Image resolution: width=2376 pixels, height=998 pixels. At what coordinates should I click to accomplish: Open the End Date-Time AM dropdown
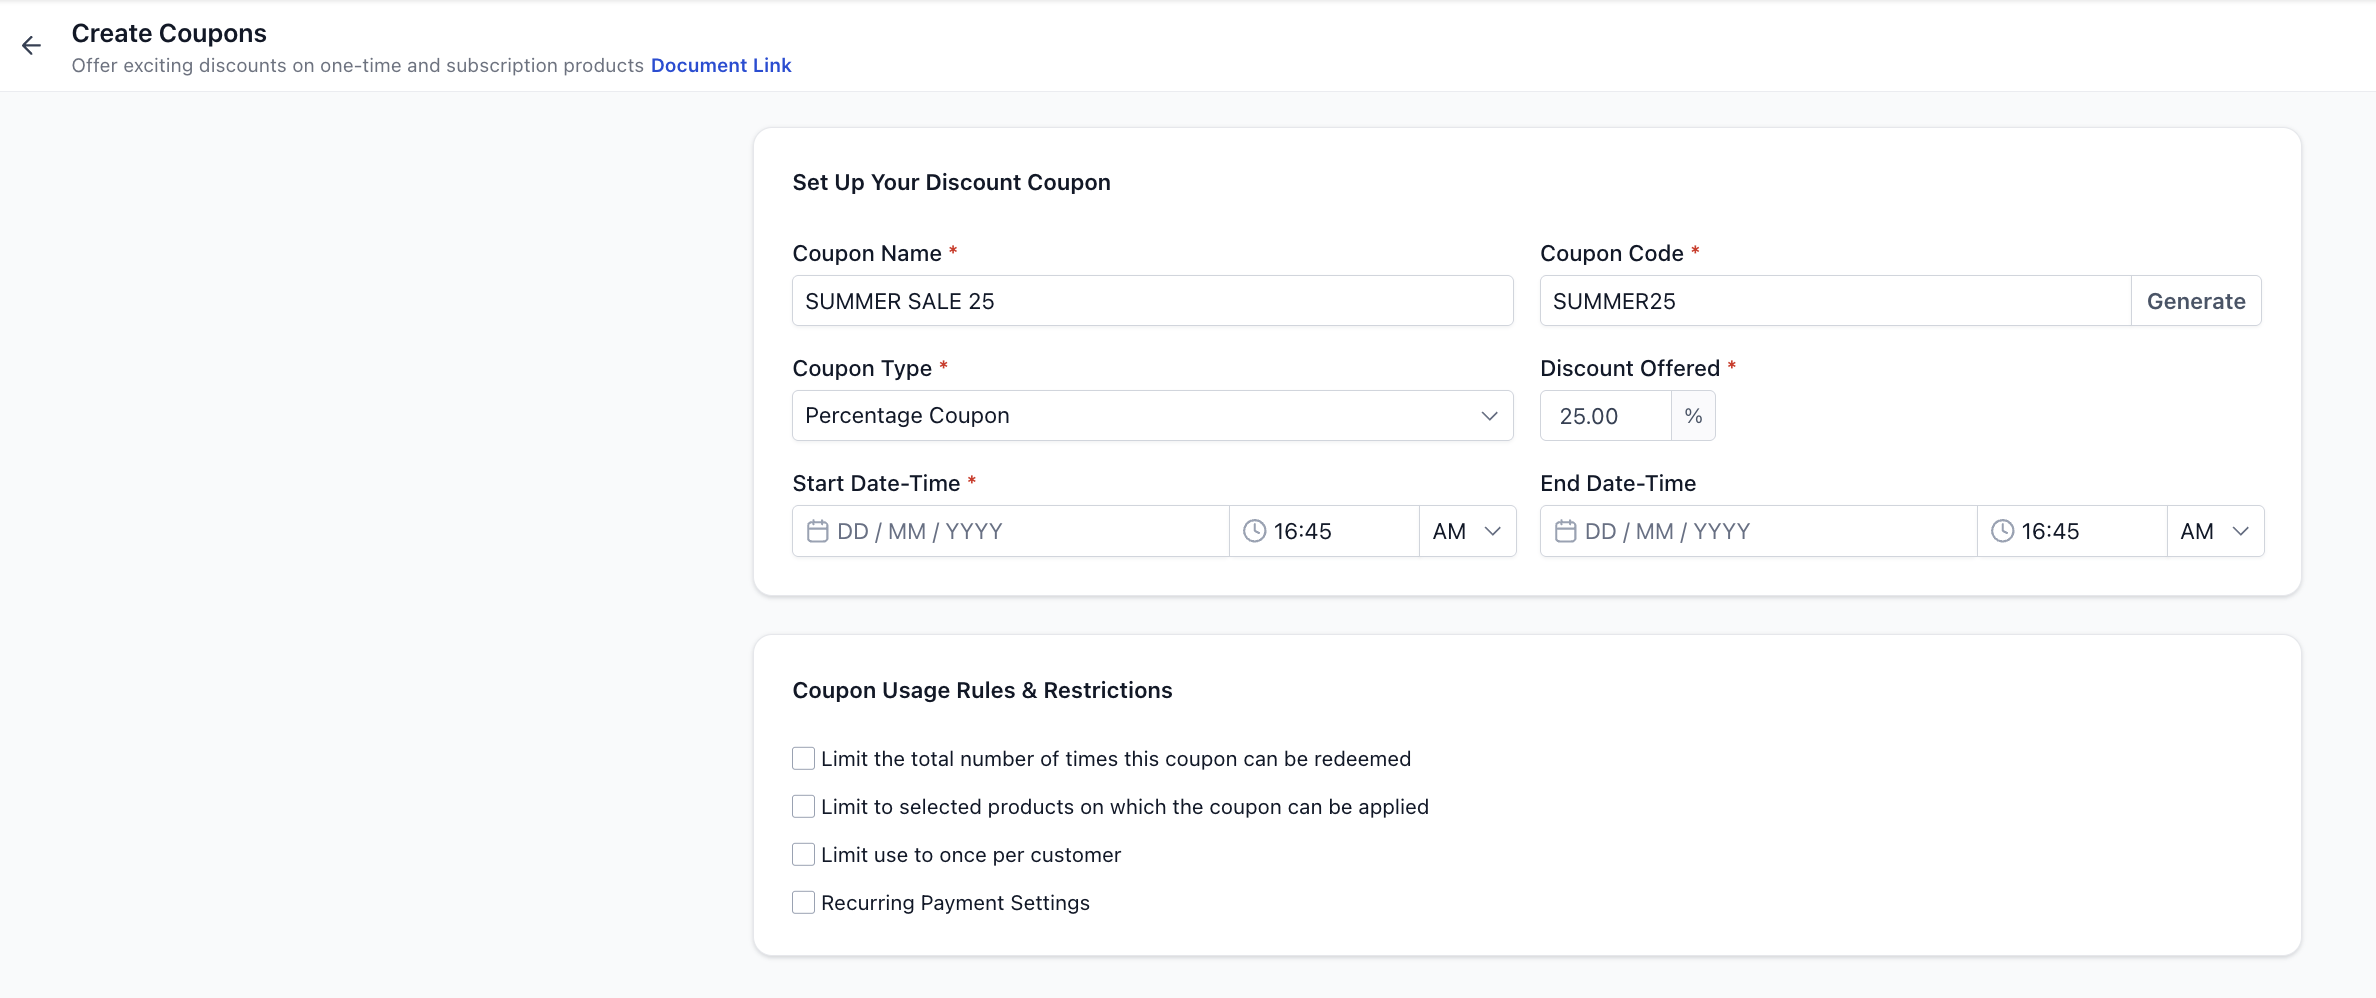click(x=2215, y=531)
